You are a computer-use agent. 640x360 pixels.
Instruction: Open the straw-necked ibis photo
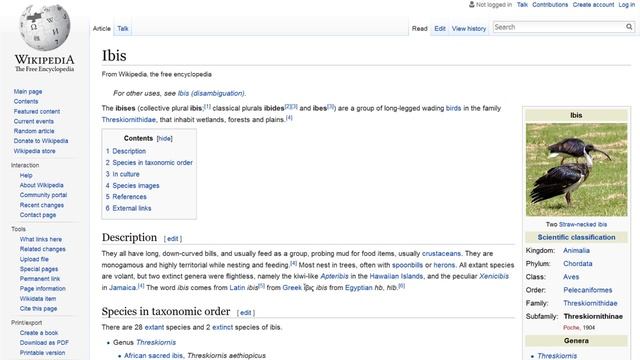tap(576, 170)
